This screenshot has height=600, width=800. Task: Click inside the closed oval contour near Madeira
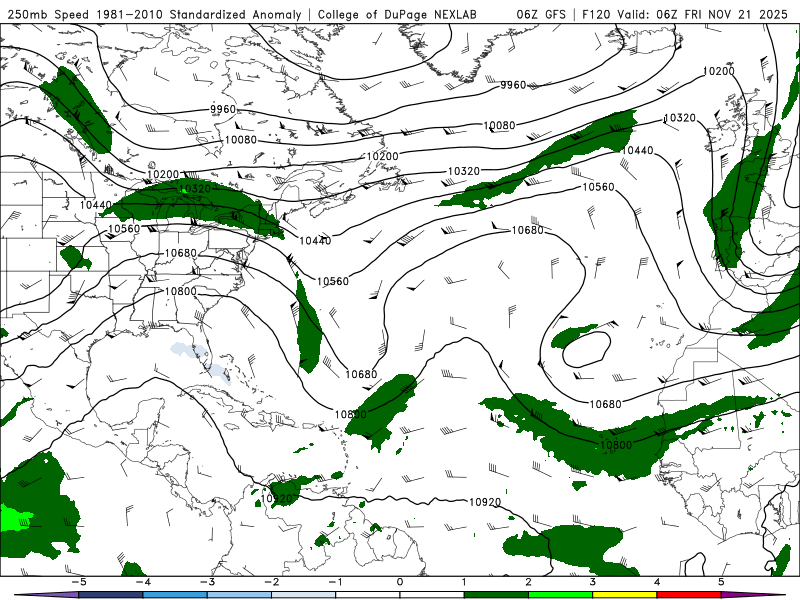587,349
